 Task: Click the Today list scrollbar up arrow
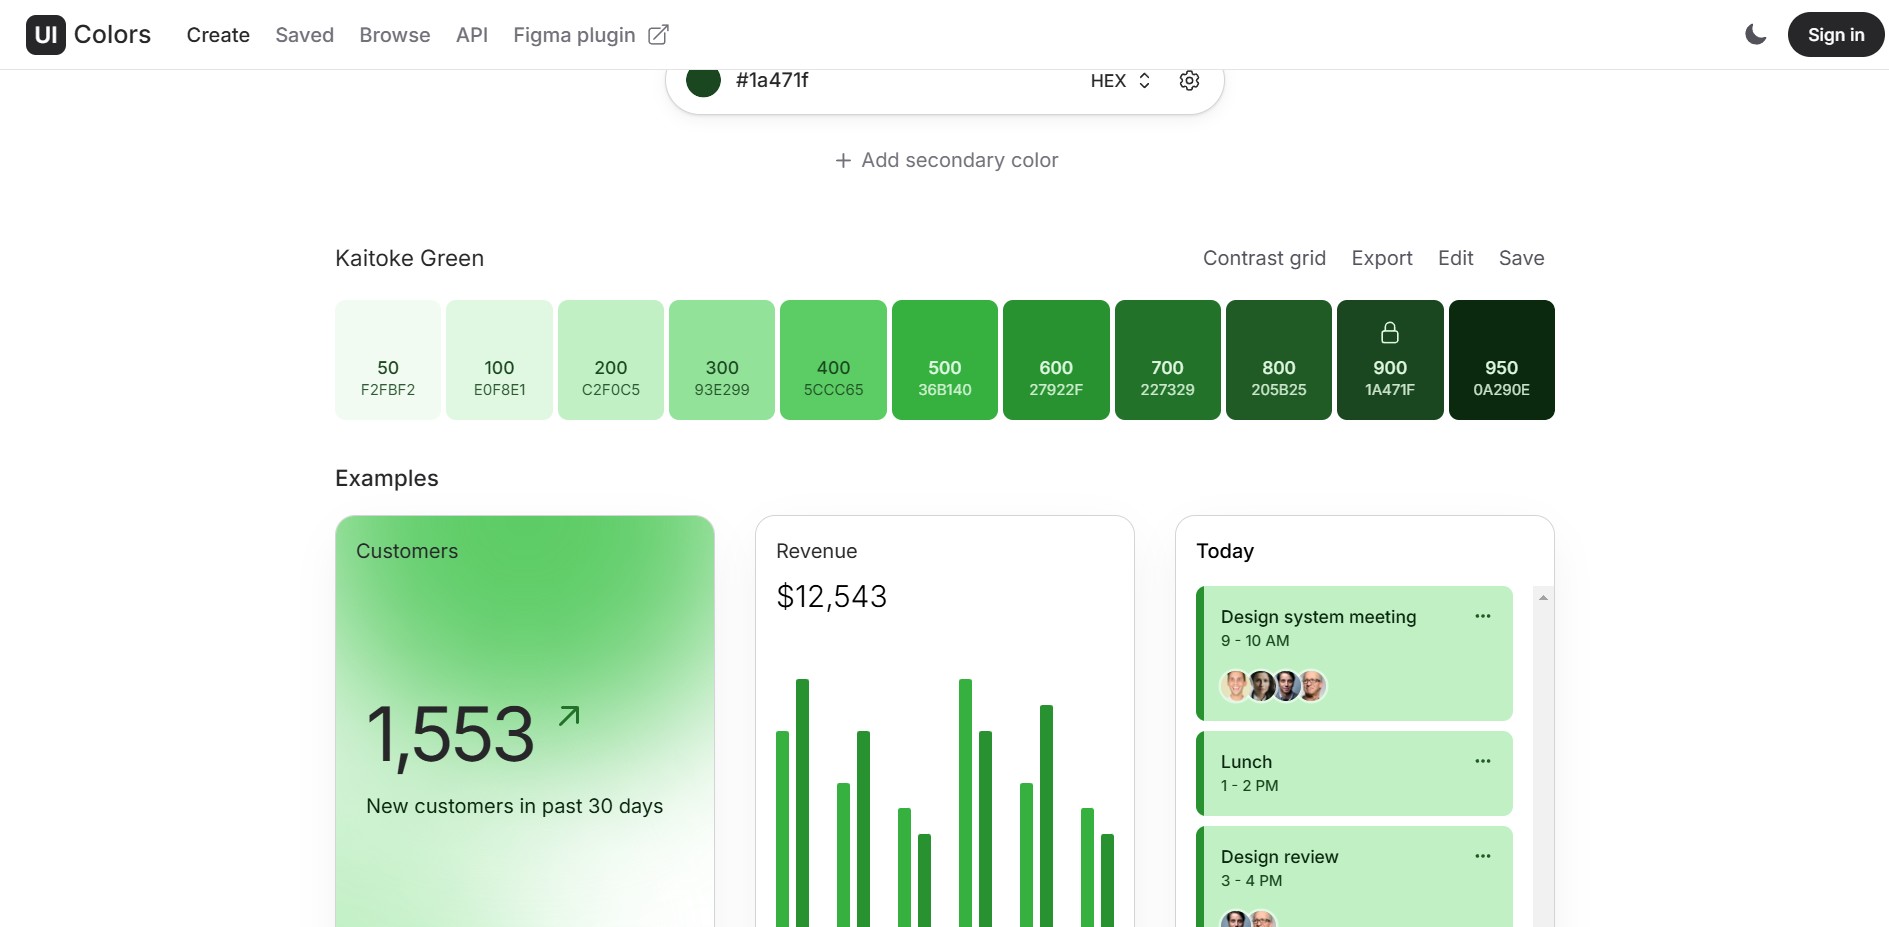(1543, 597)
